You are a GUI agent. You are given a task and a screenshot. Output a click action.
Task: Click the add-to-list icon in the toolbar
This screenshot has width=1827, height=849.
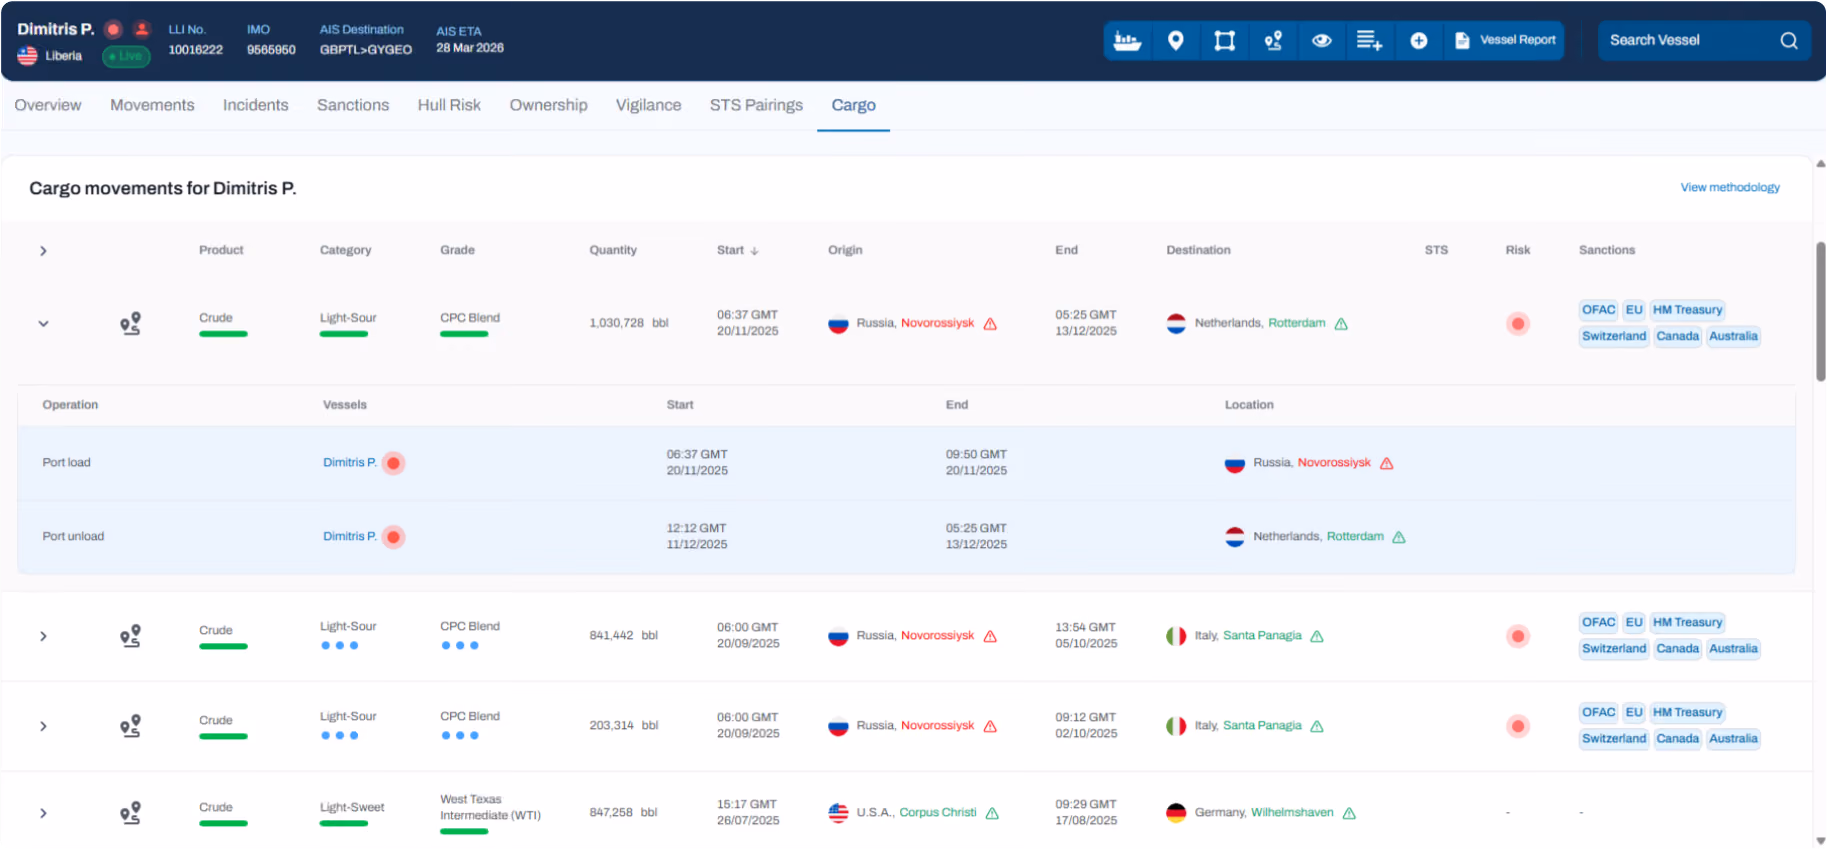[x=1369, y=41]
